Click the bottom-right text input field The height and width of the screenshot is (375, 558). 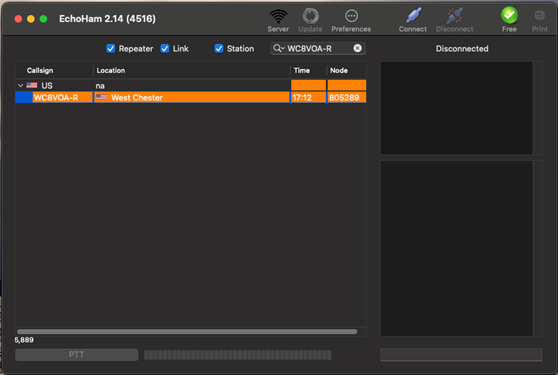(461, 355)
